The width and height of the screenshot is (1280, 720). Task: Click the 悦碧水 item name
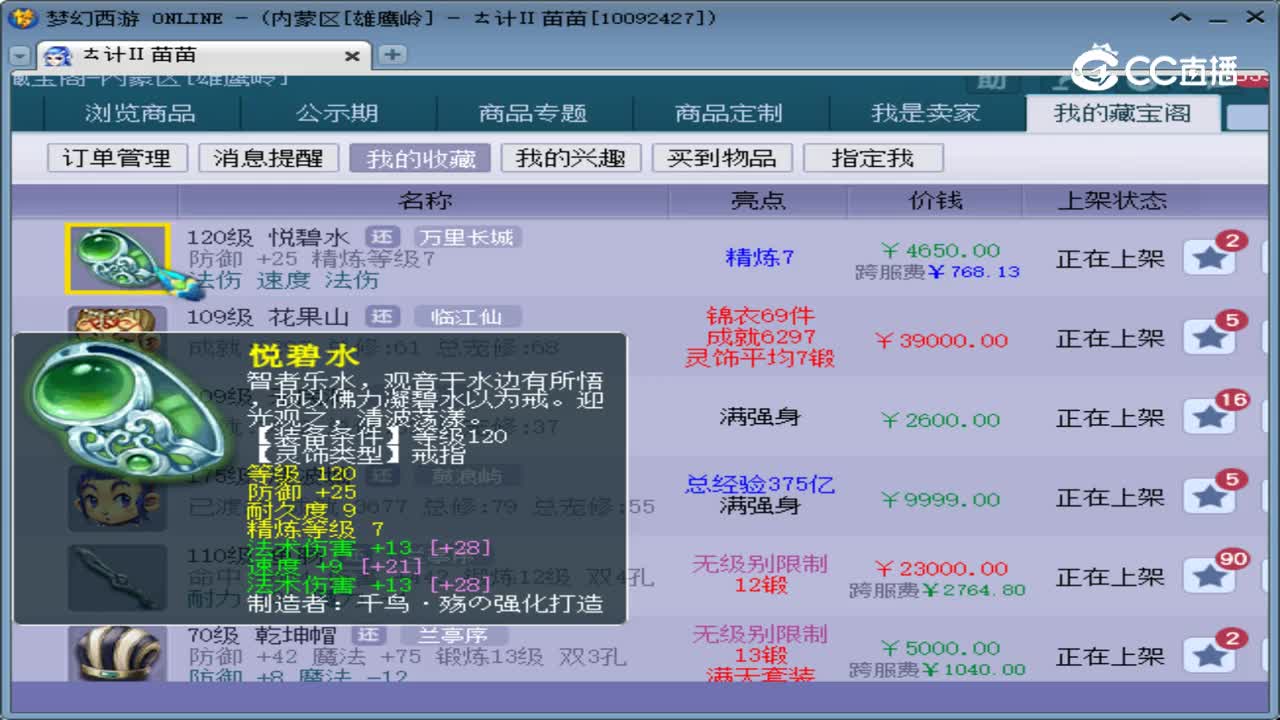click(x=309, y=238)
